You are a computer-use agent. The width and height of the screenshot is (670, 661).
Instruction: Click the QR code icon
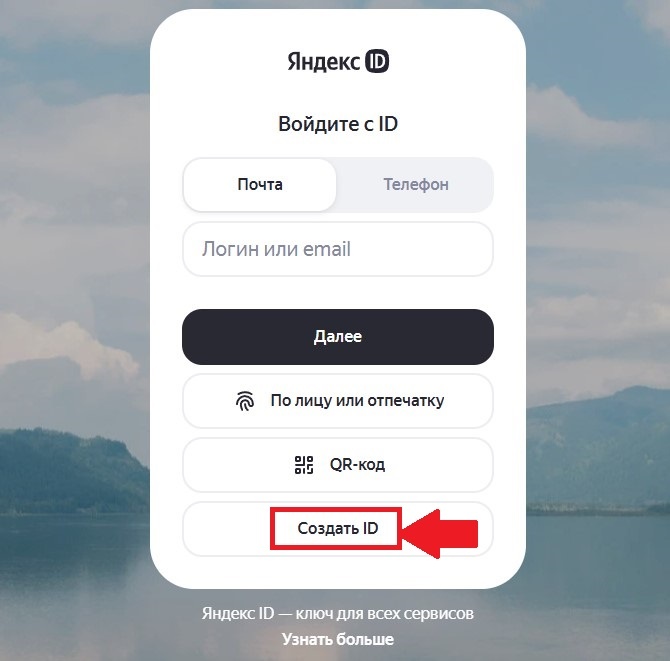304,465
